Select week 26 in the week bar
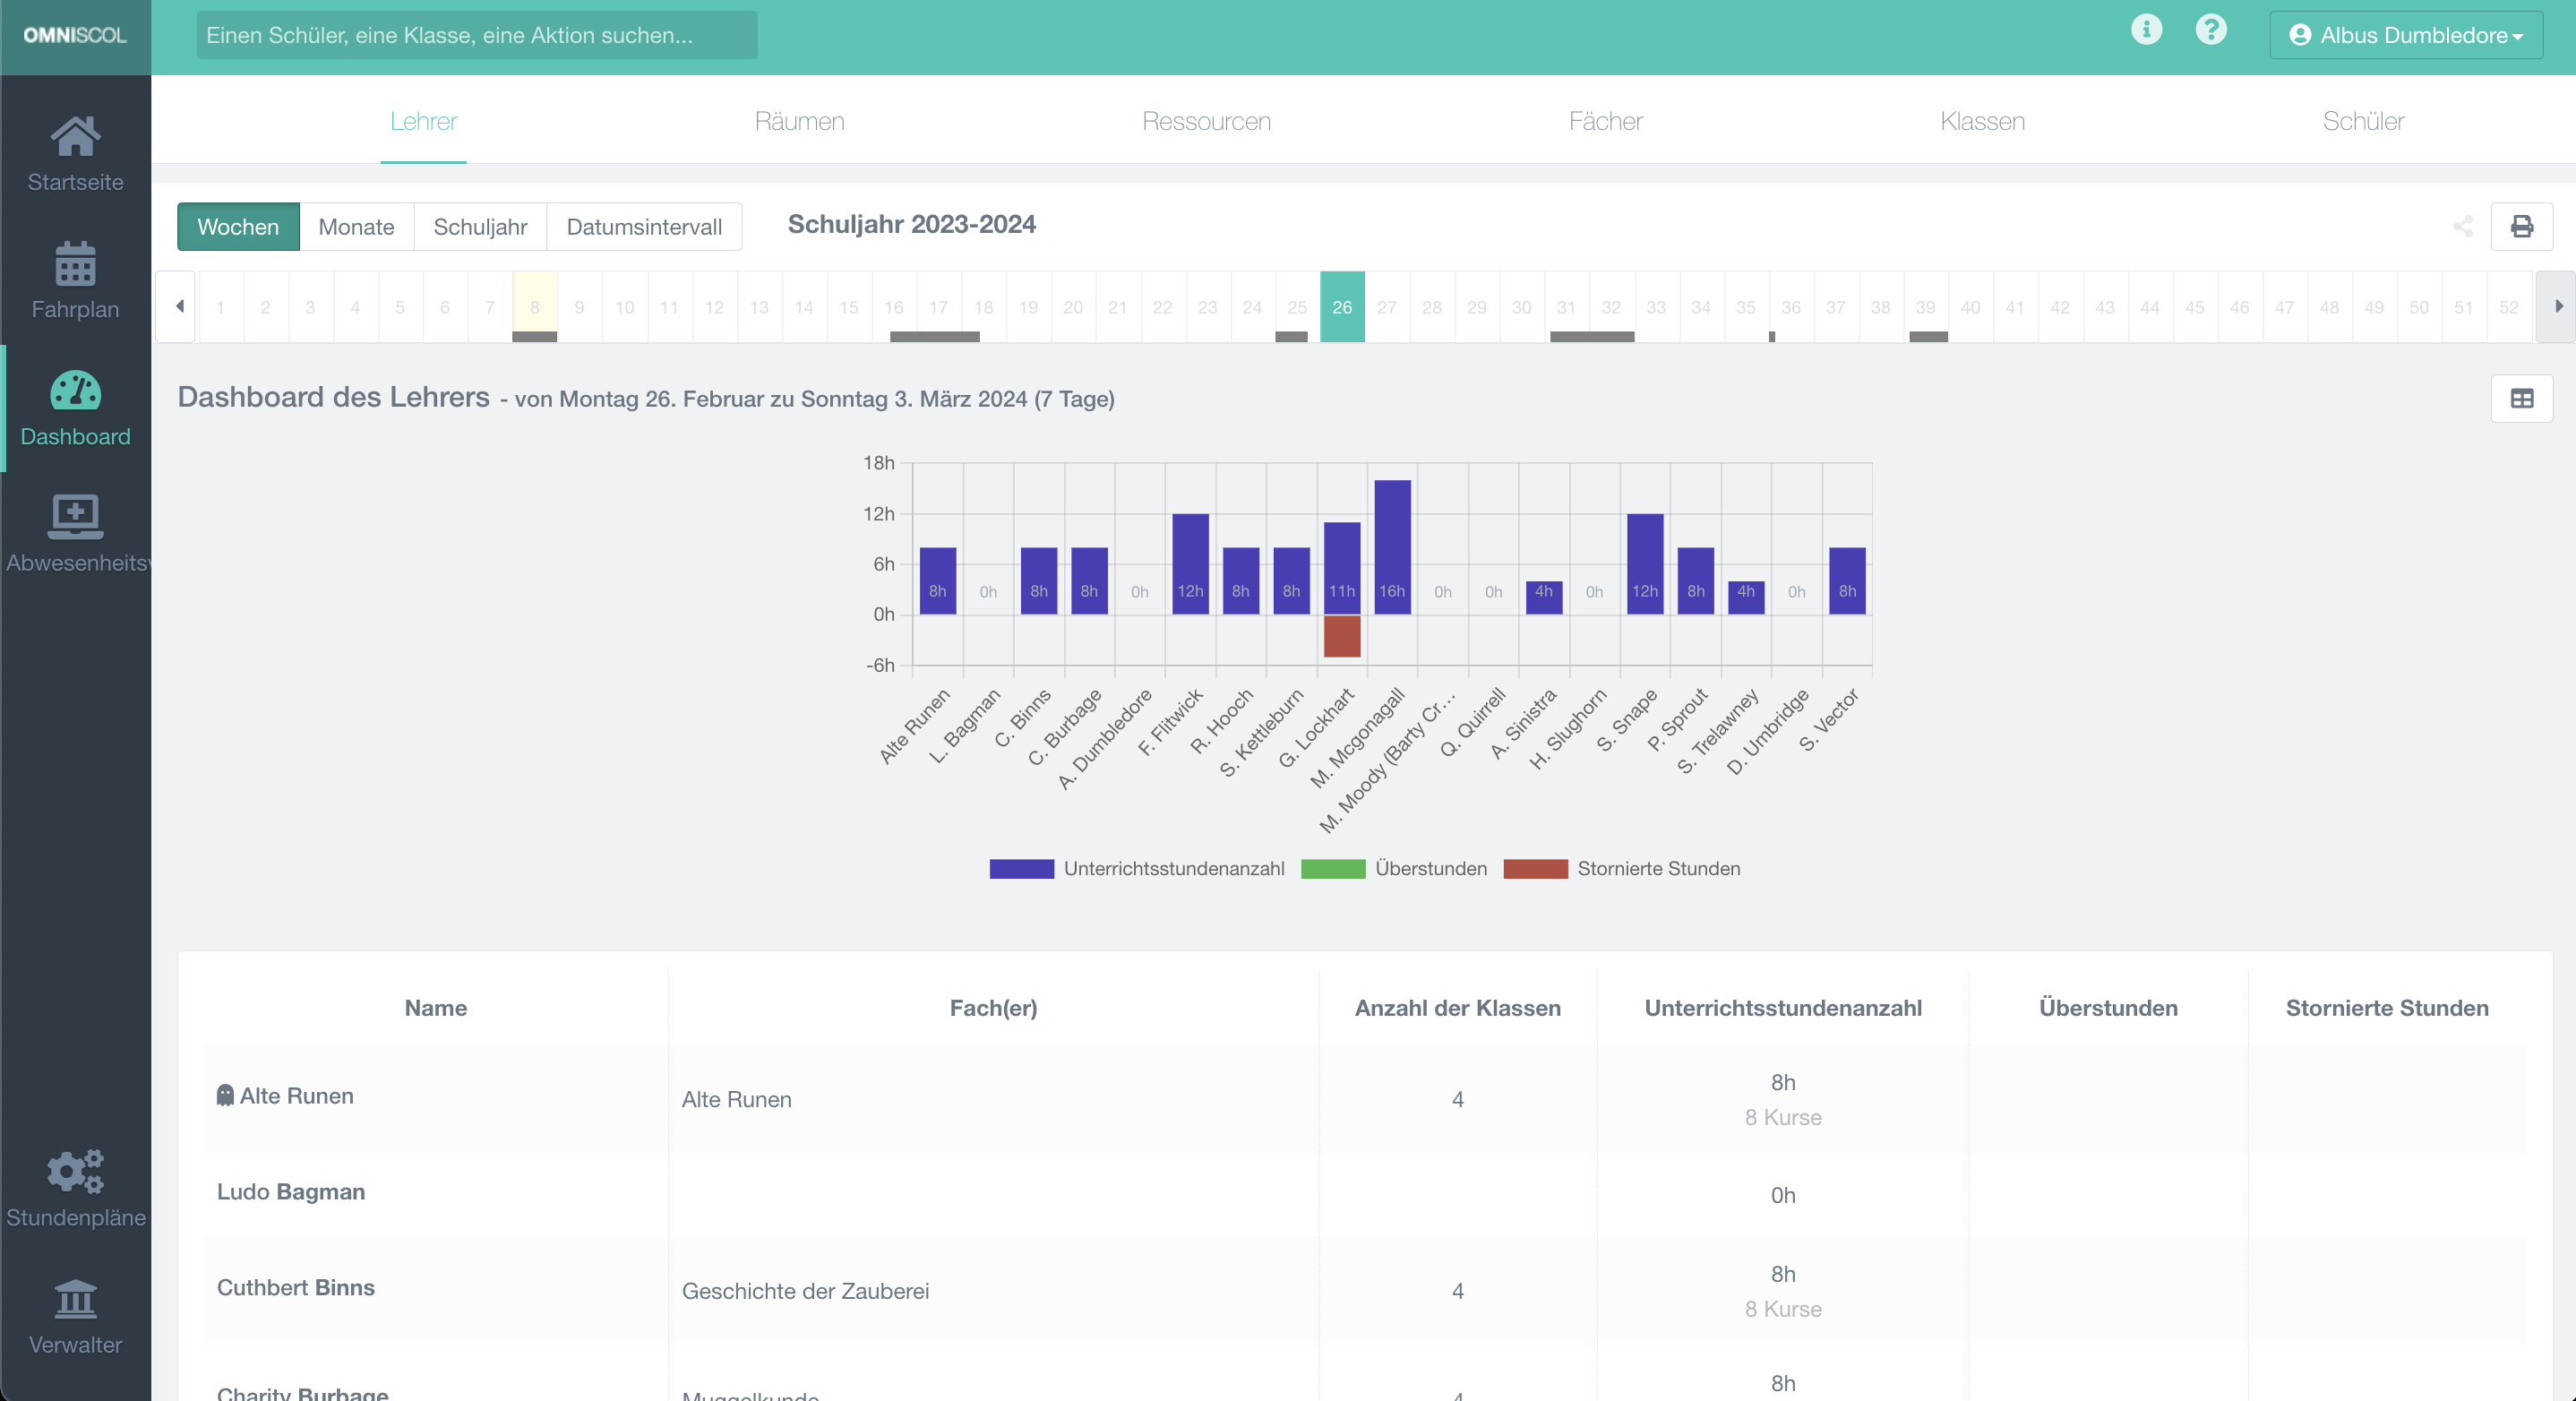 click(x=1342, y=307)
